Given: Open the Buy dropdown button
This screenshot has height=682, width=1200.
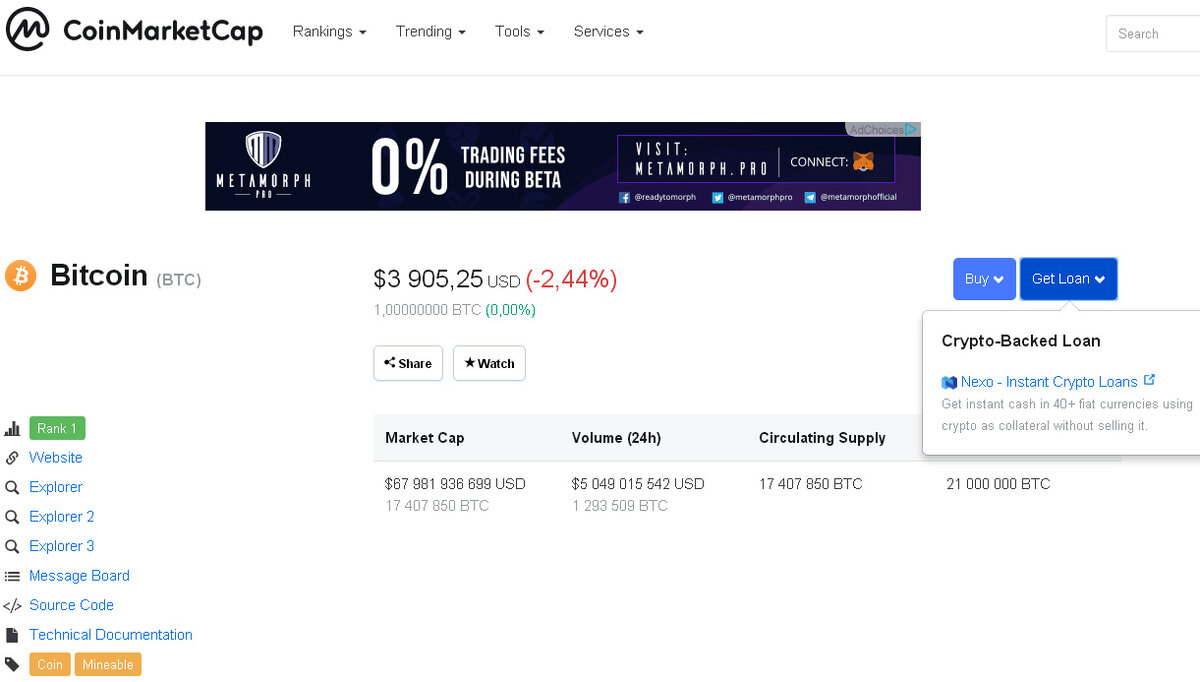Looking at the screenshot, I should click(x=984, y=279).
